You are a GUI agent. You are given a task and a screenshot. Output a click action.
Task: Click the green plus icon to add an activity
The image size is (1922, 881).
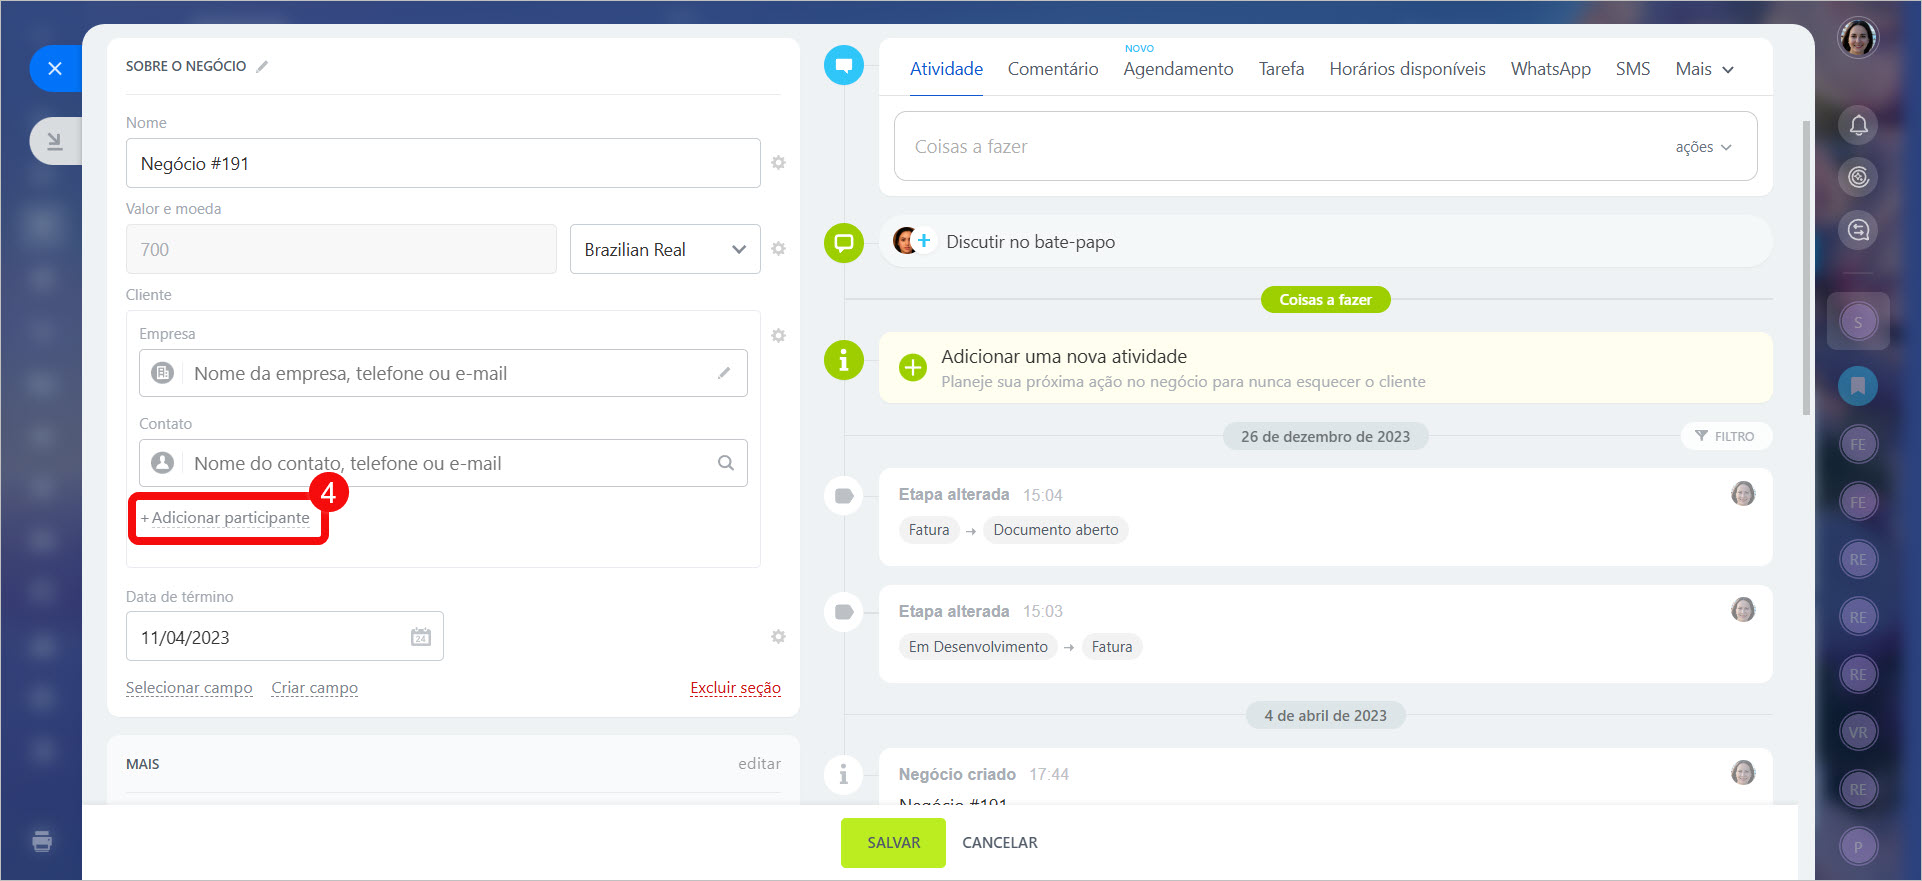(x=912, y=368)
